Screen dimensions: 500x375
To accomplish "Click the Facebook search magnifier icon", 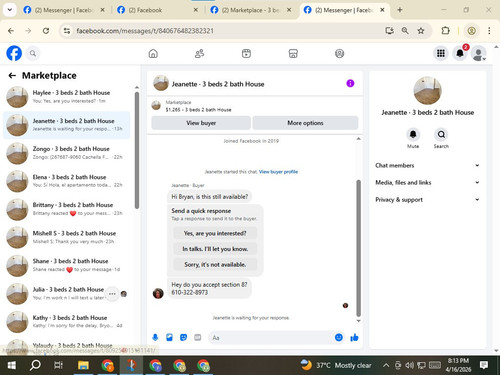I will pyautogui.click(x=33, y=53).
